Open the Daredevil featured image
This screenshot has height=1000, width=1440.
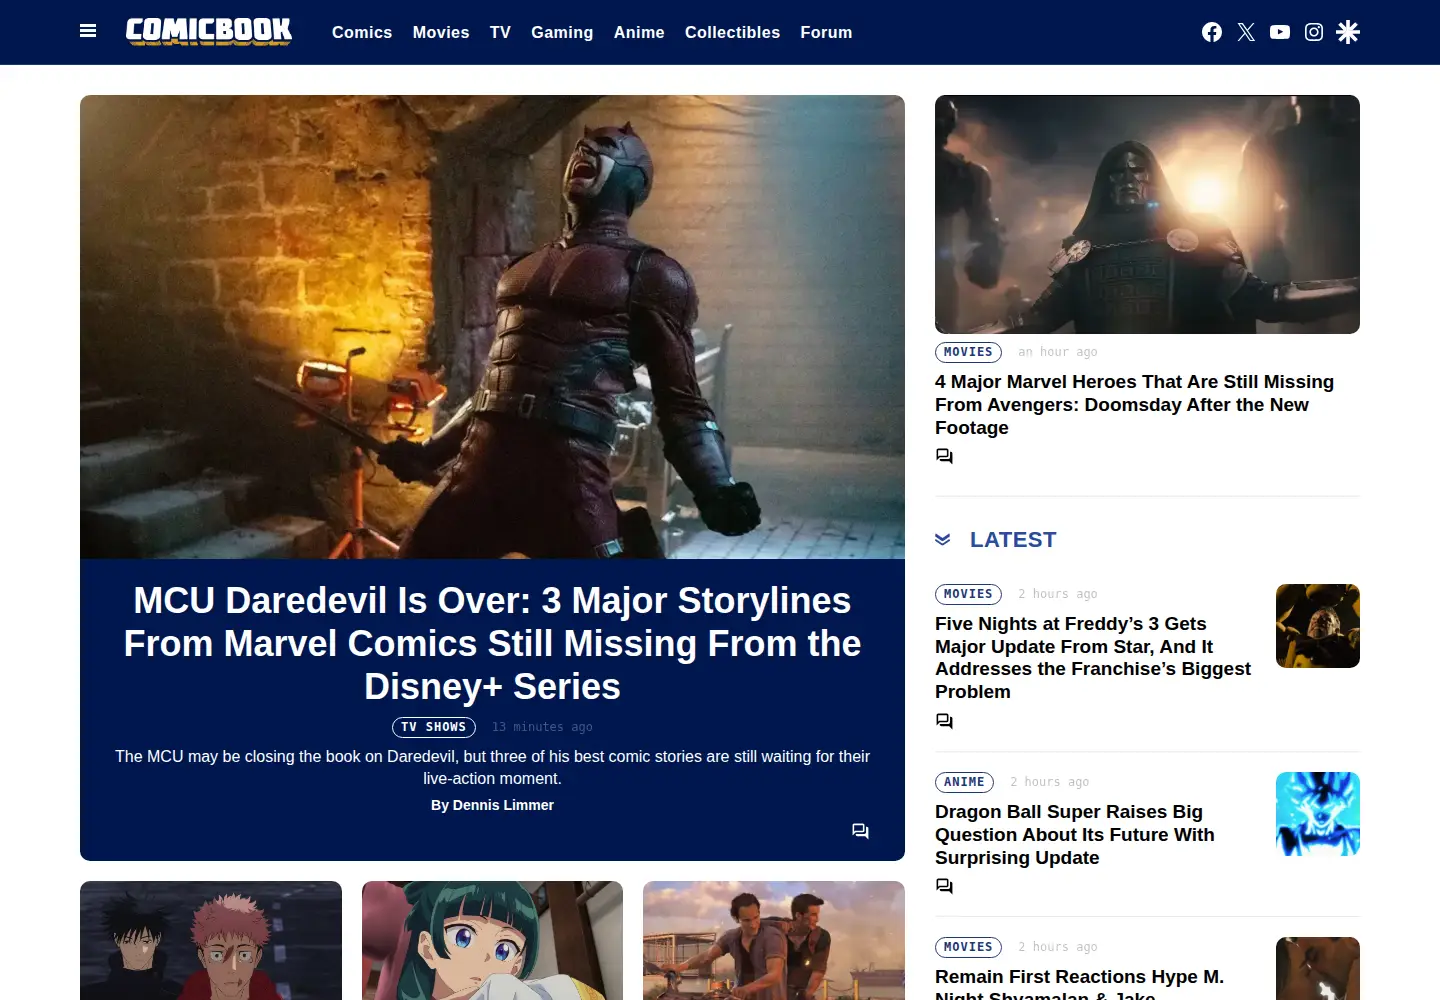(492, 327)
